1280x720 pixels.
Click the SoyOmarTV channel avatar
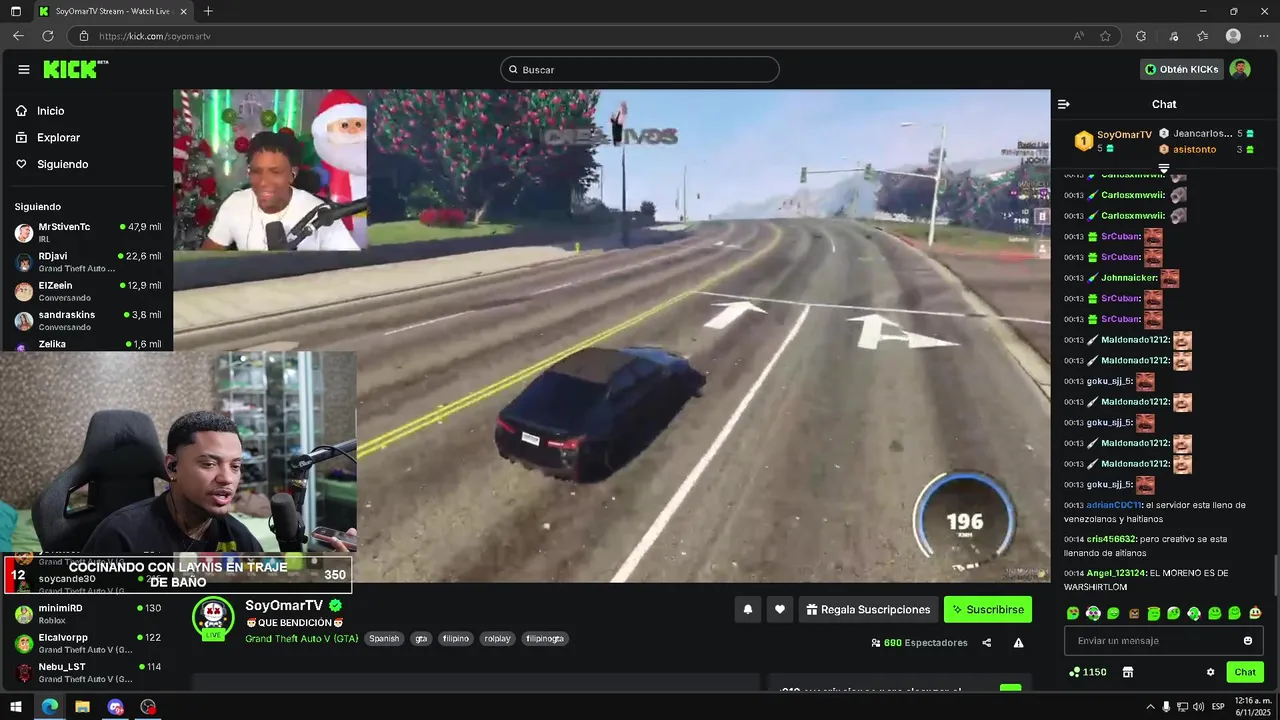point(213,617)
